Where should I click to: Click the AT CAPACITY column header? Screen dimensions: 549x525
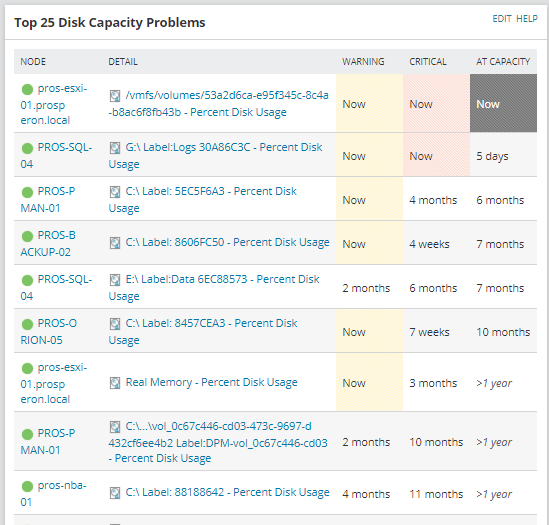click(x=503, y=62)
